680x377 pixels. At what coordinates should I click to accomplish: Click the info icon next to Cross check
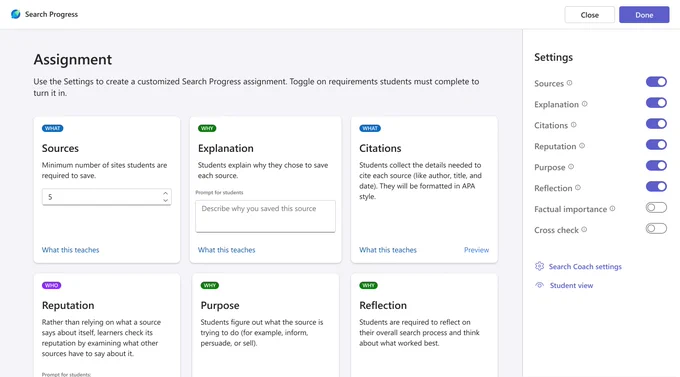coord(584,229)
